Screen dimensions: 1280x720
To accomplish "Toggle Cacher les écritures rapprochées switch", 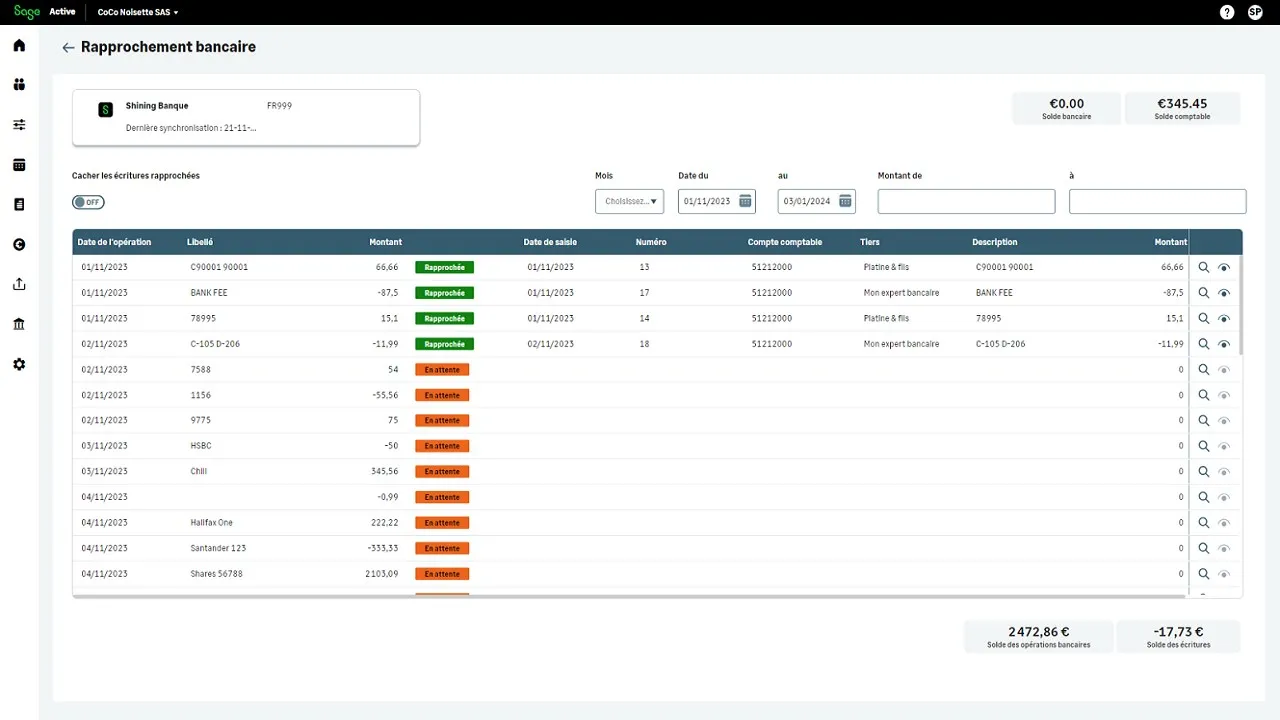I will pos(88,202).
